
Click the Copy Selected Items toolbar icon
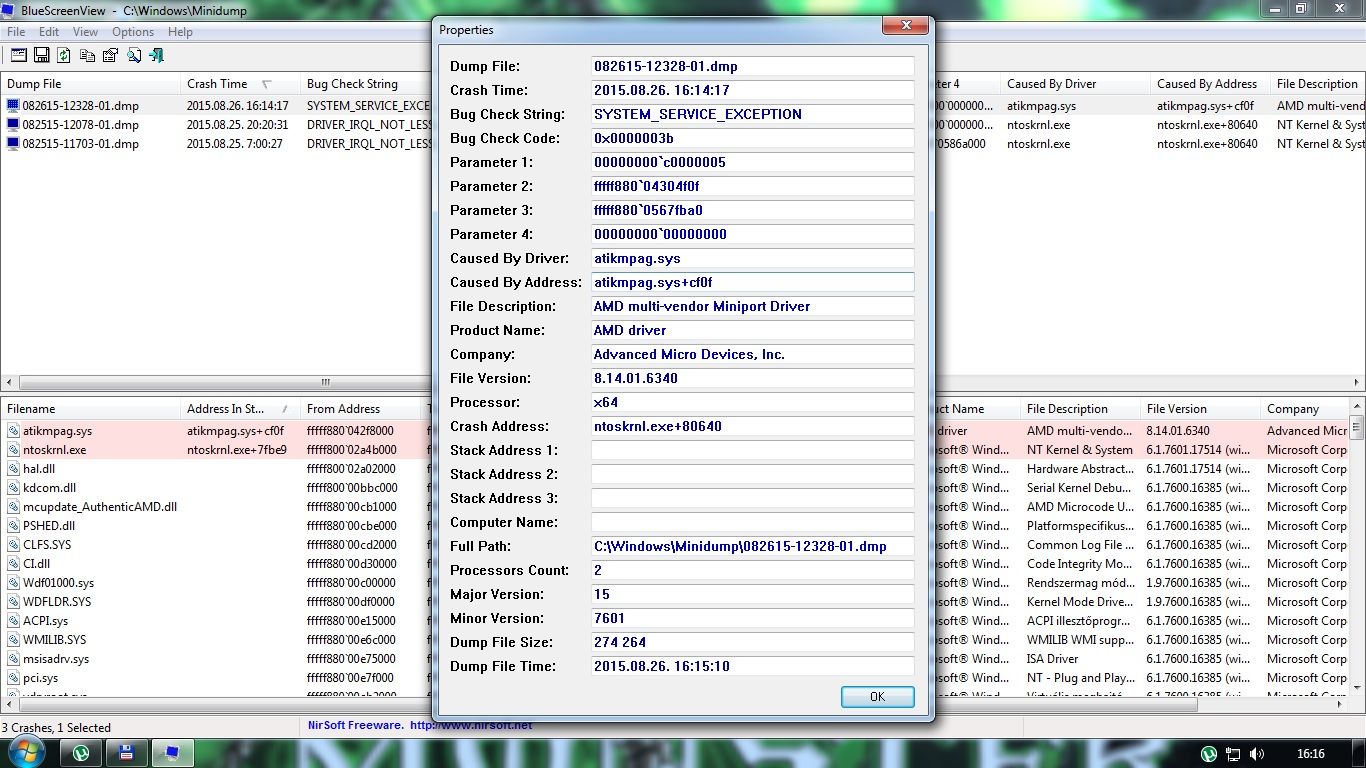(x=88, y=55)
